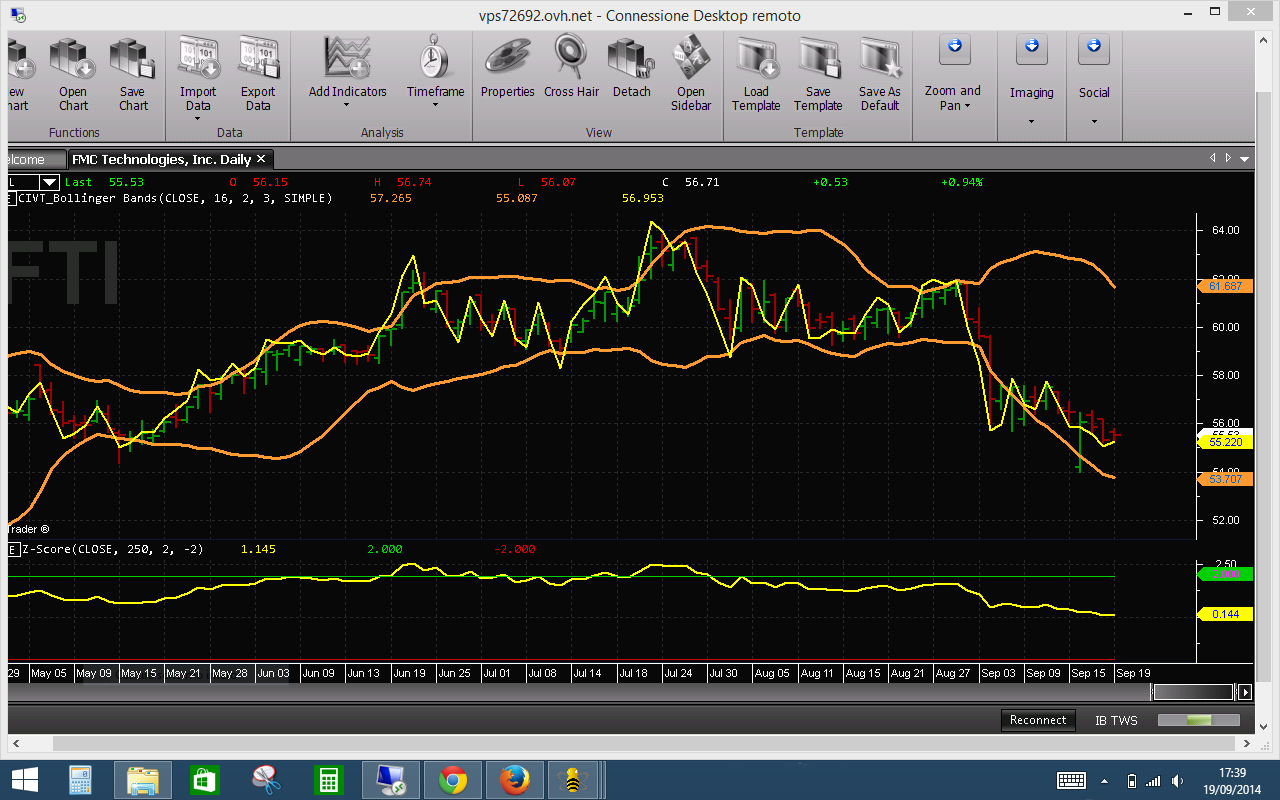1280x800 pixels.
Task: Click the Load Template icon
Action: (756, 75)
